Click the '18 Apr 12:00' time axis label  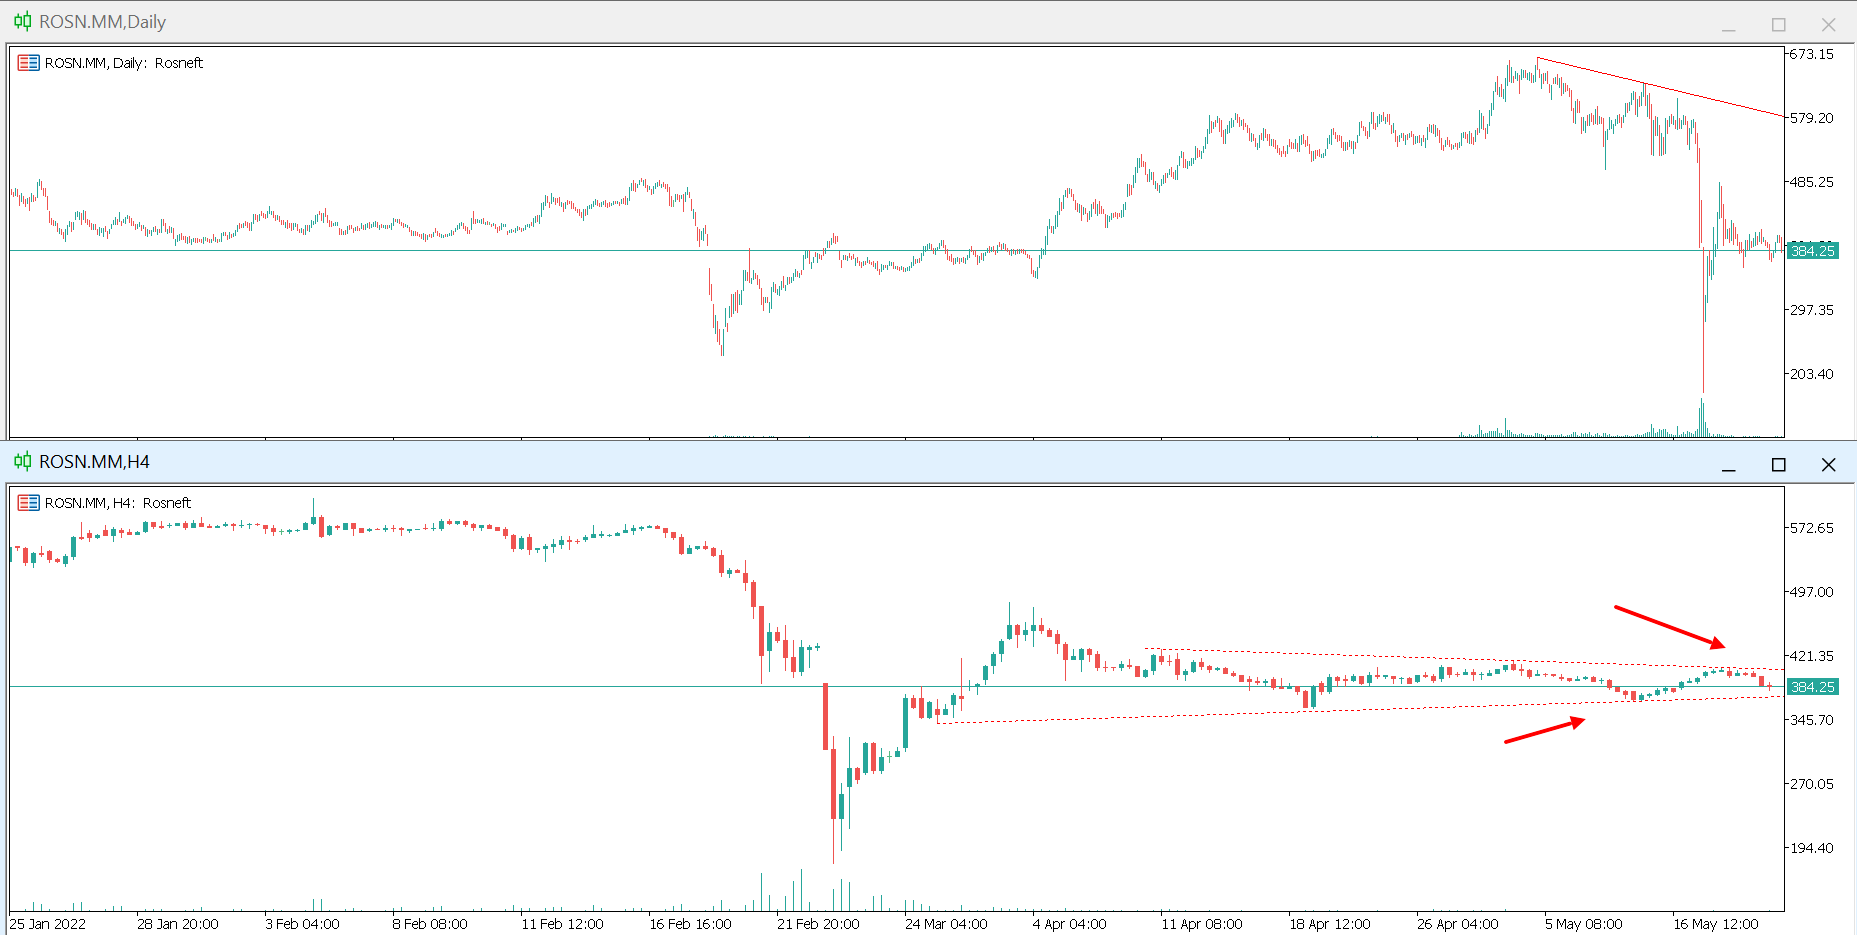coord(1330,924)
